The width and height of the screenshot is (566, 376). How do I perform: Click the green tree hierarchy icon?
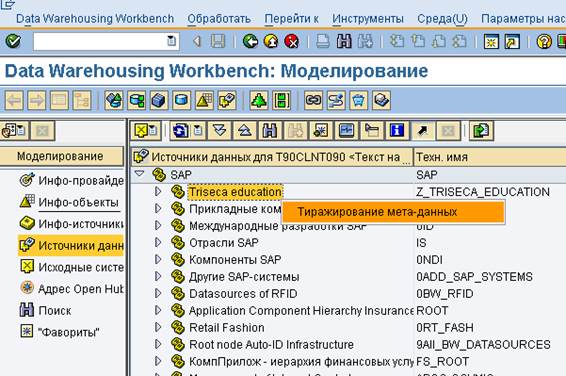tap(259, 100)
